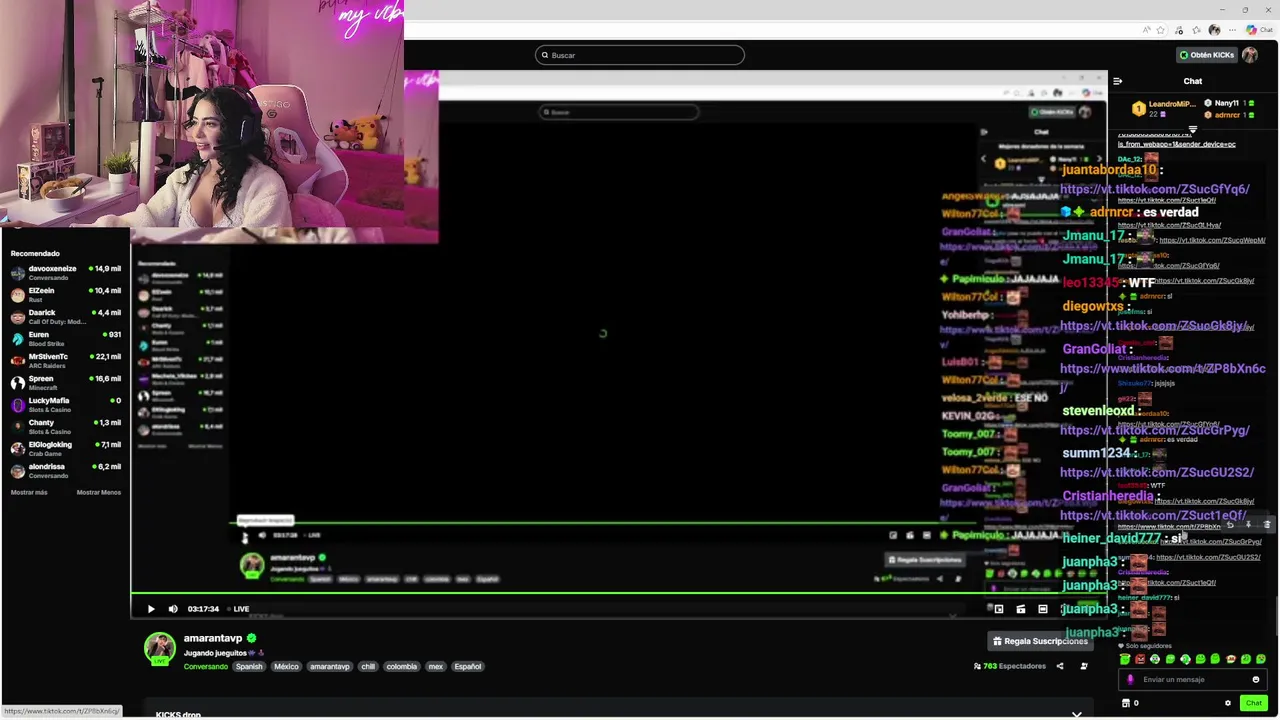Expand list with Mostrar más
The height and width of the screenshot is (720, 1280).
(29, 493)
